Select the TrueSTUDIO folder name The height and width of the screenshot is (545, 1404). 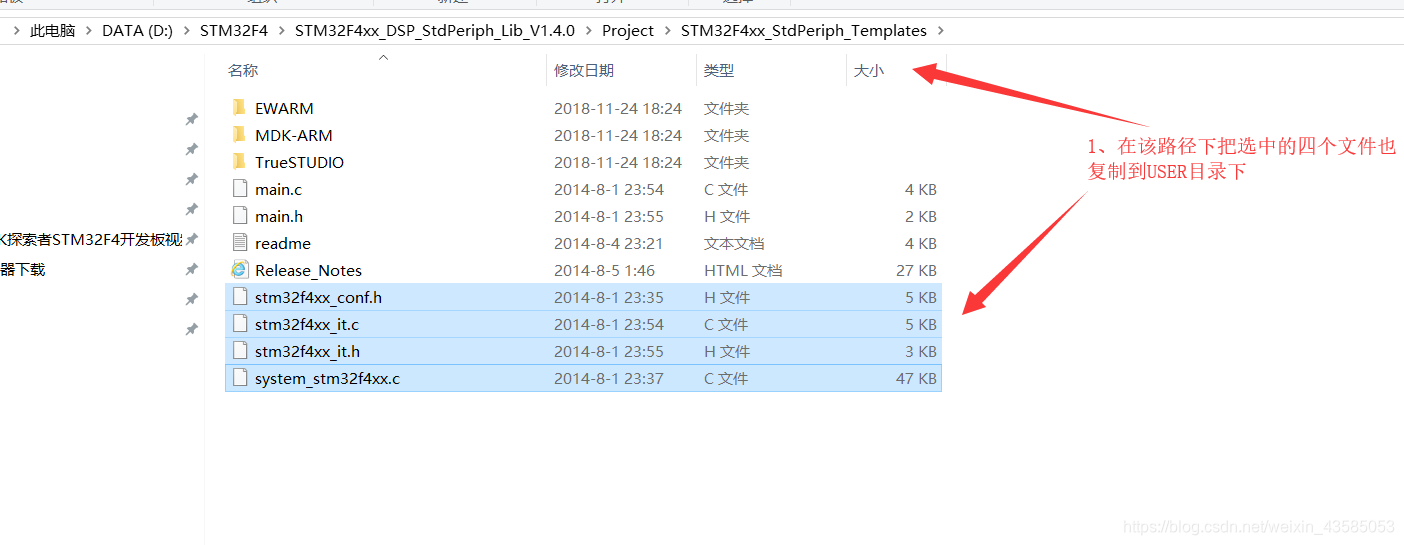coord(299,162)
